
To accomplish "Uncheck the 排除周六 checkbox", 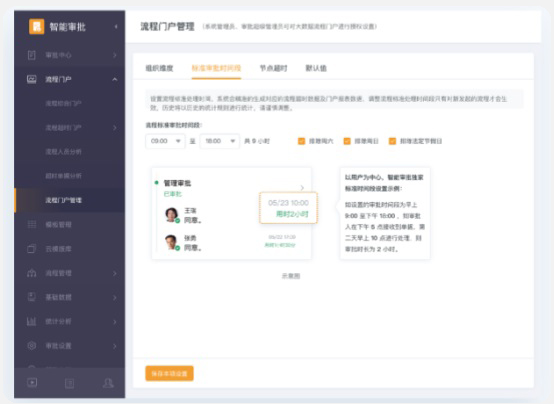I will [301, 141].
